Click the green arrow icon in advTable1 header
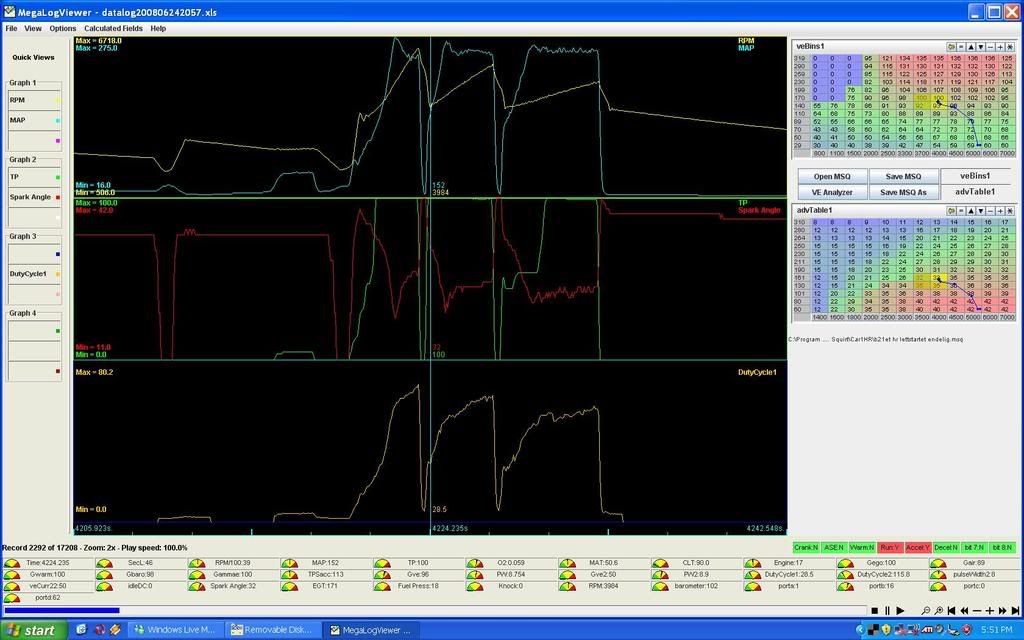This screenshot has height=640, width=1024. point(952,210)
